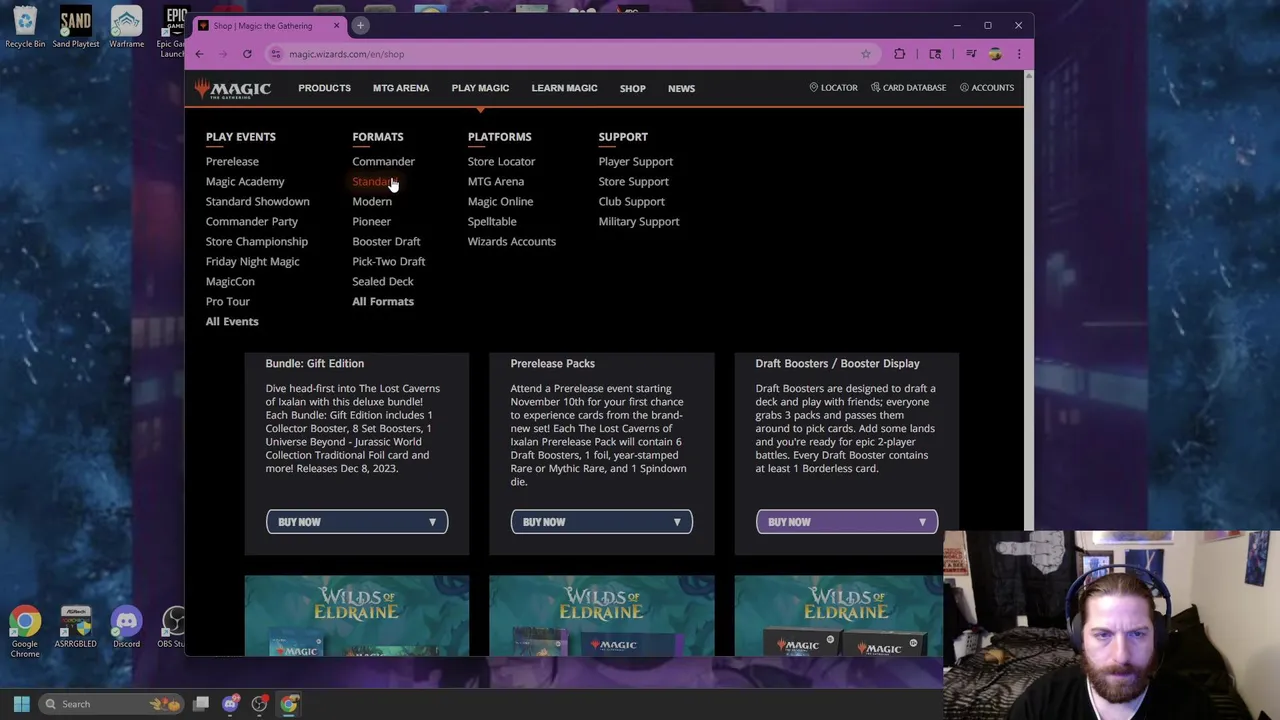Open Chrome media controls icon
The image size is (1280, 720).
(970, 54)
